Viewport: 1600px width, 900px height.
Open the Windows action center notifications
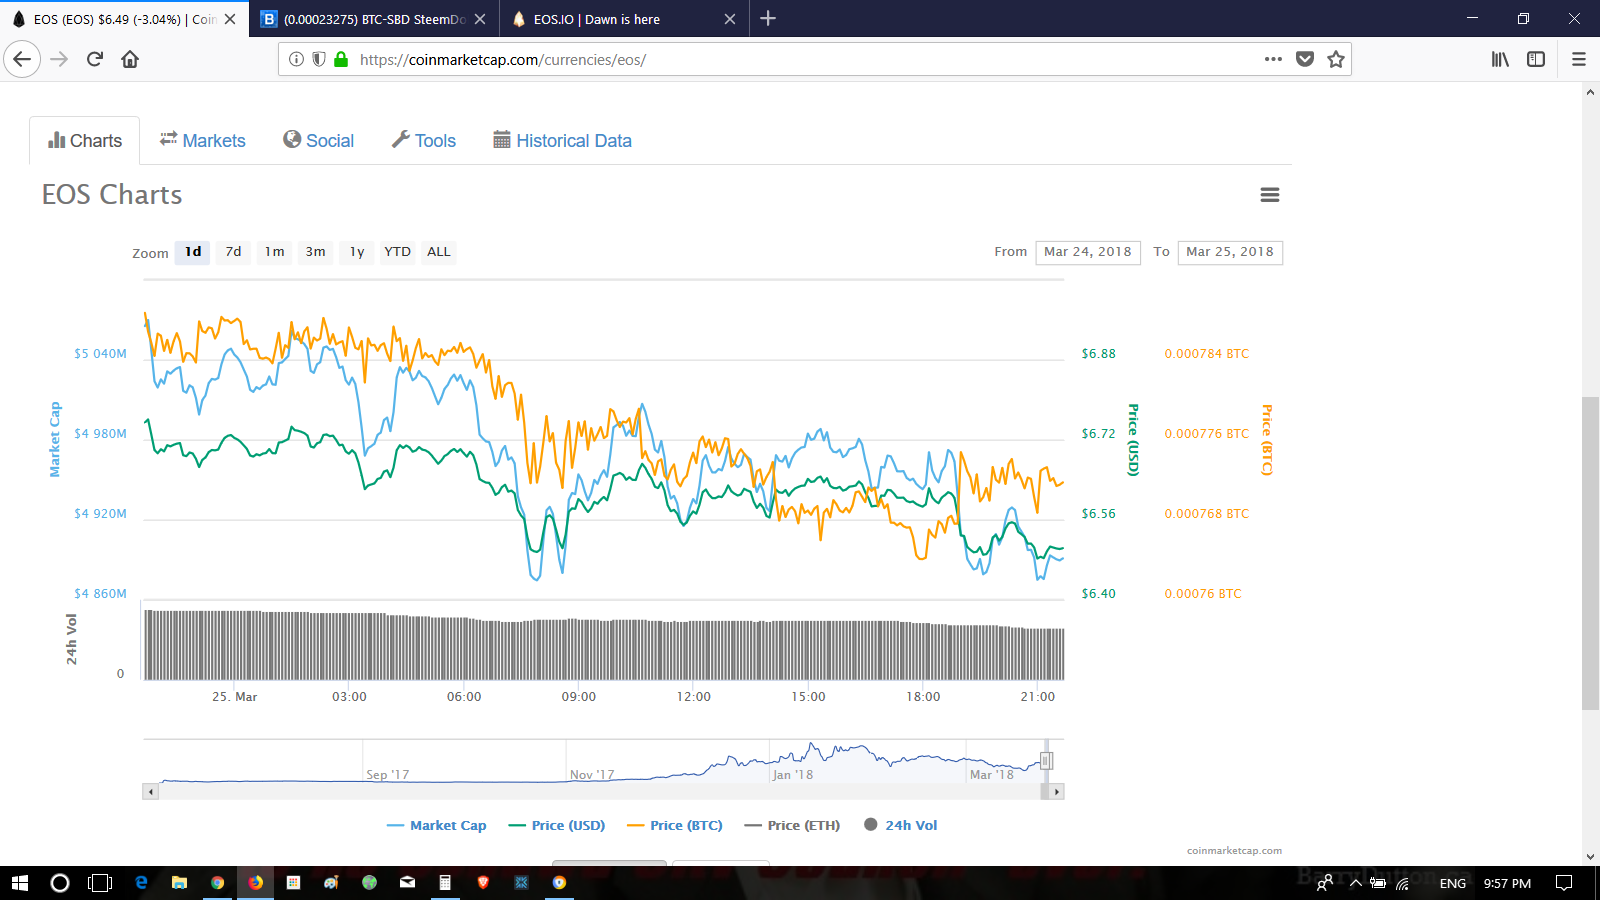(x=1564, y=883)
